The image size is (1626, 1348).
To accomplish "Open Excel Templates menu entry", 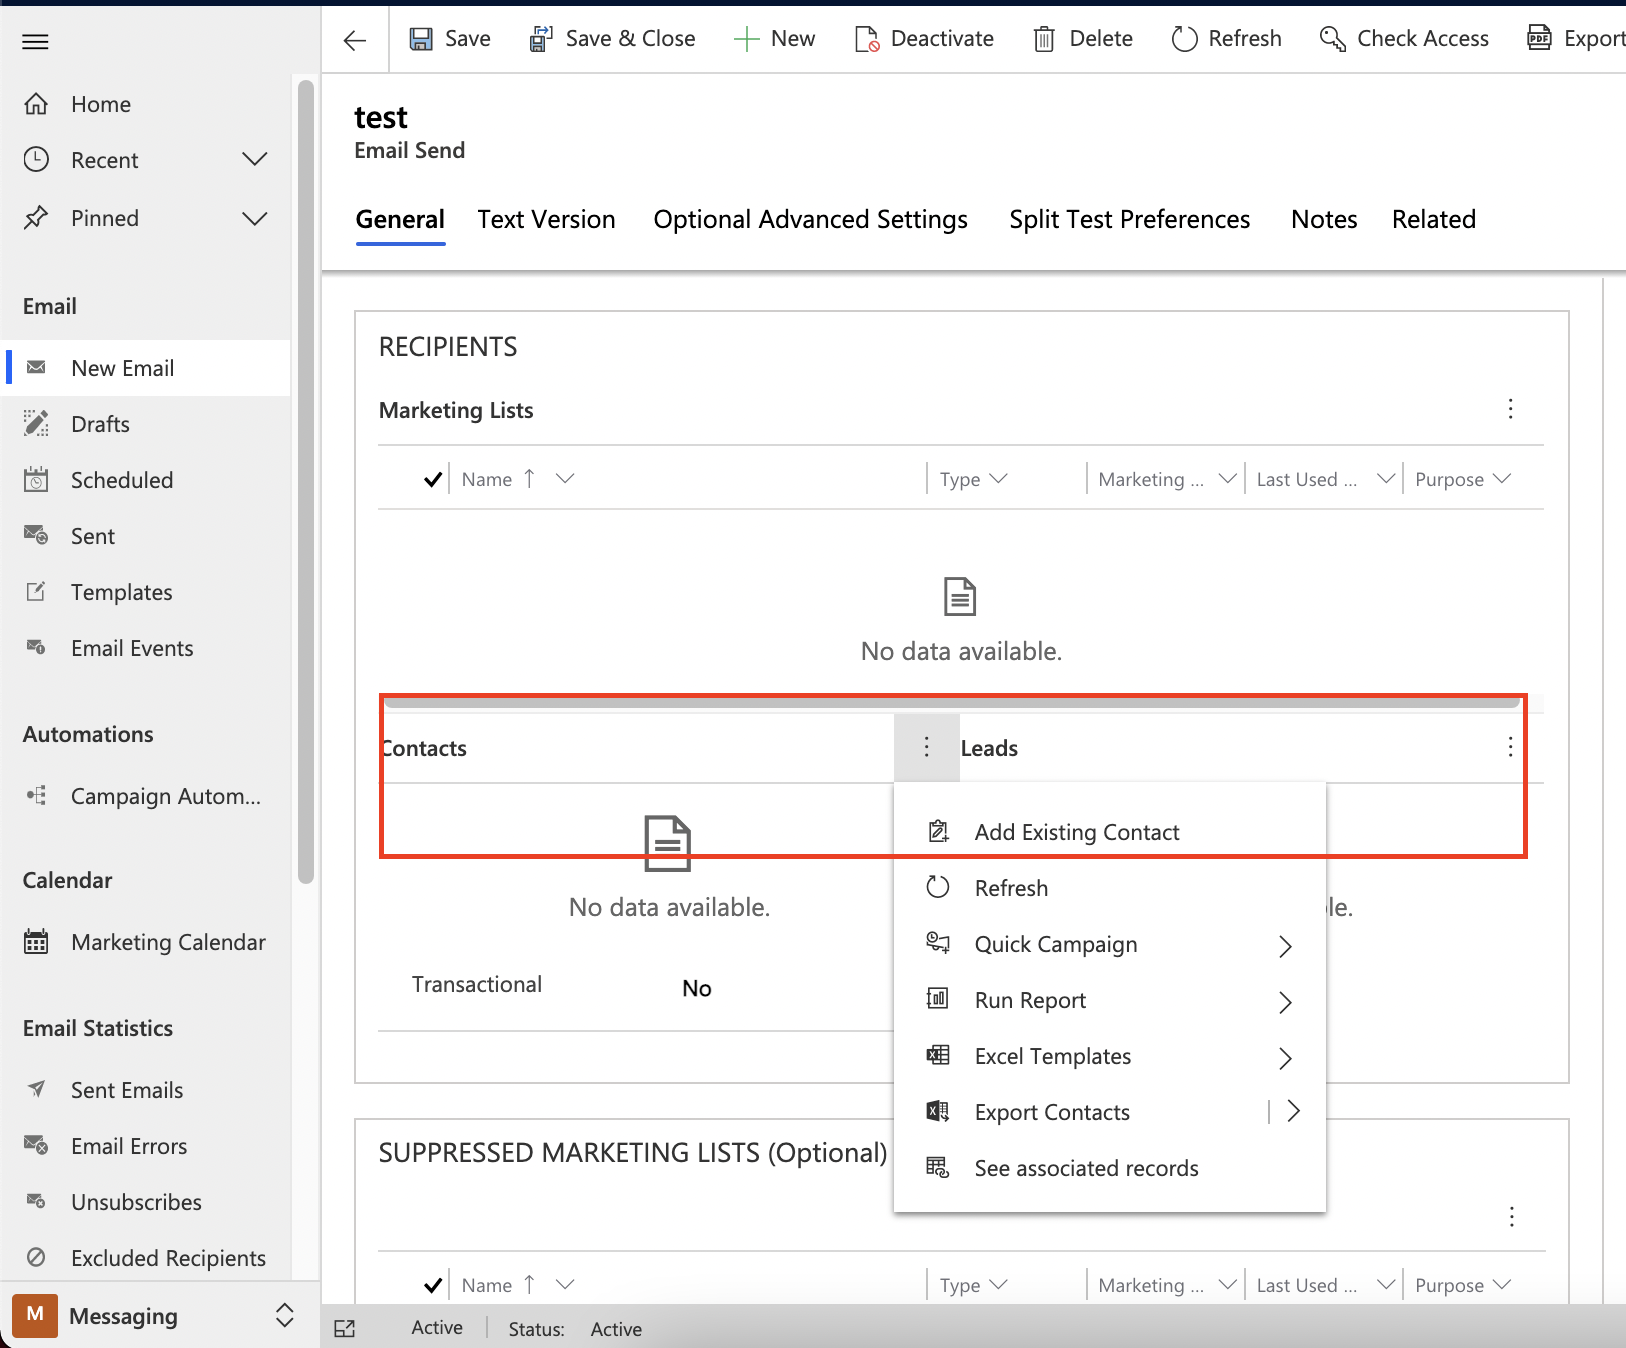I will [x=1110, y=1056].
